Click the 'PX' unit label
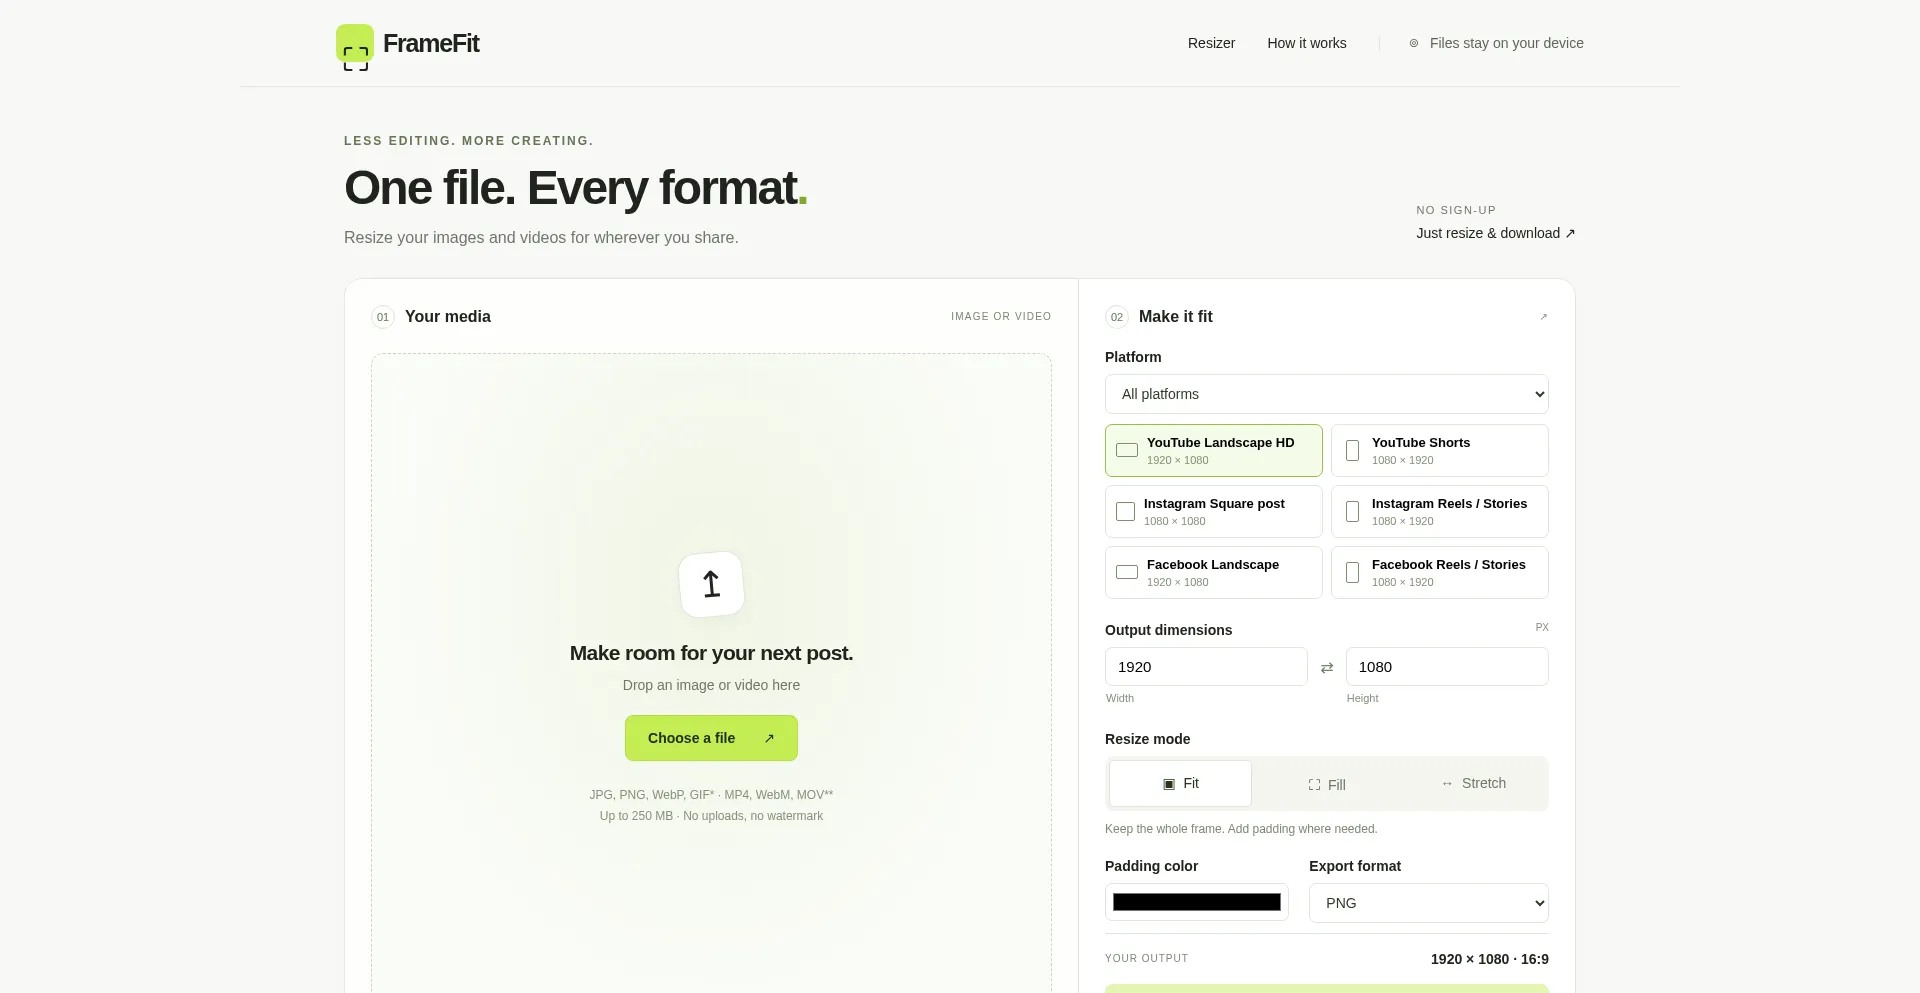This screenshot has height=993, width=1920. coord(1542,628)
